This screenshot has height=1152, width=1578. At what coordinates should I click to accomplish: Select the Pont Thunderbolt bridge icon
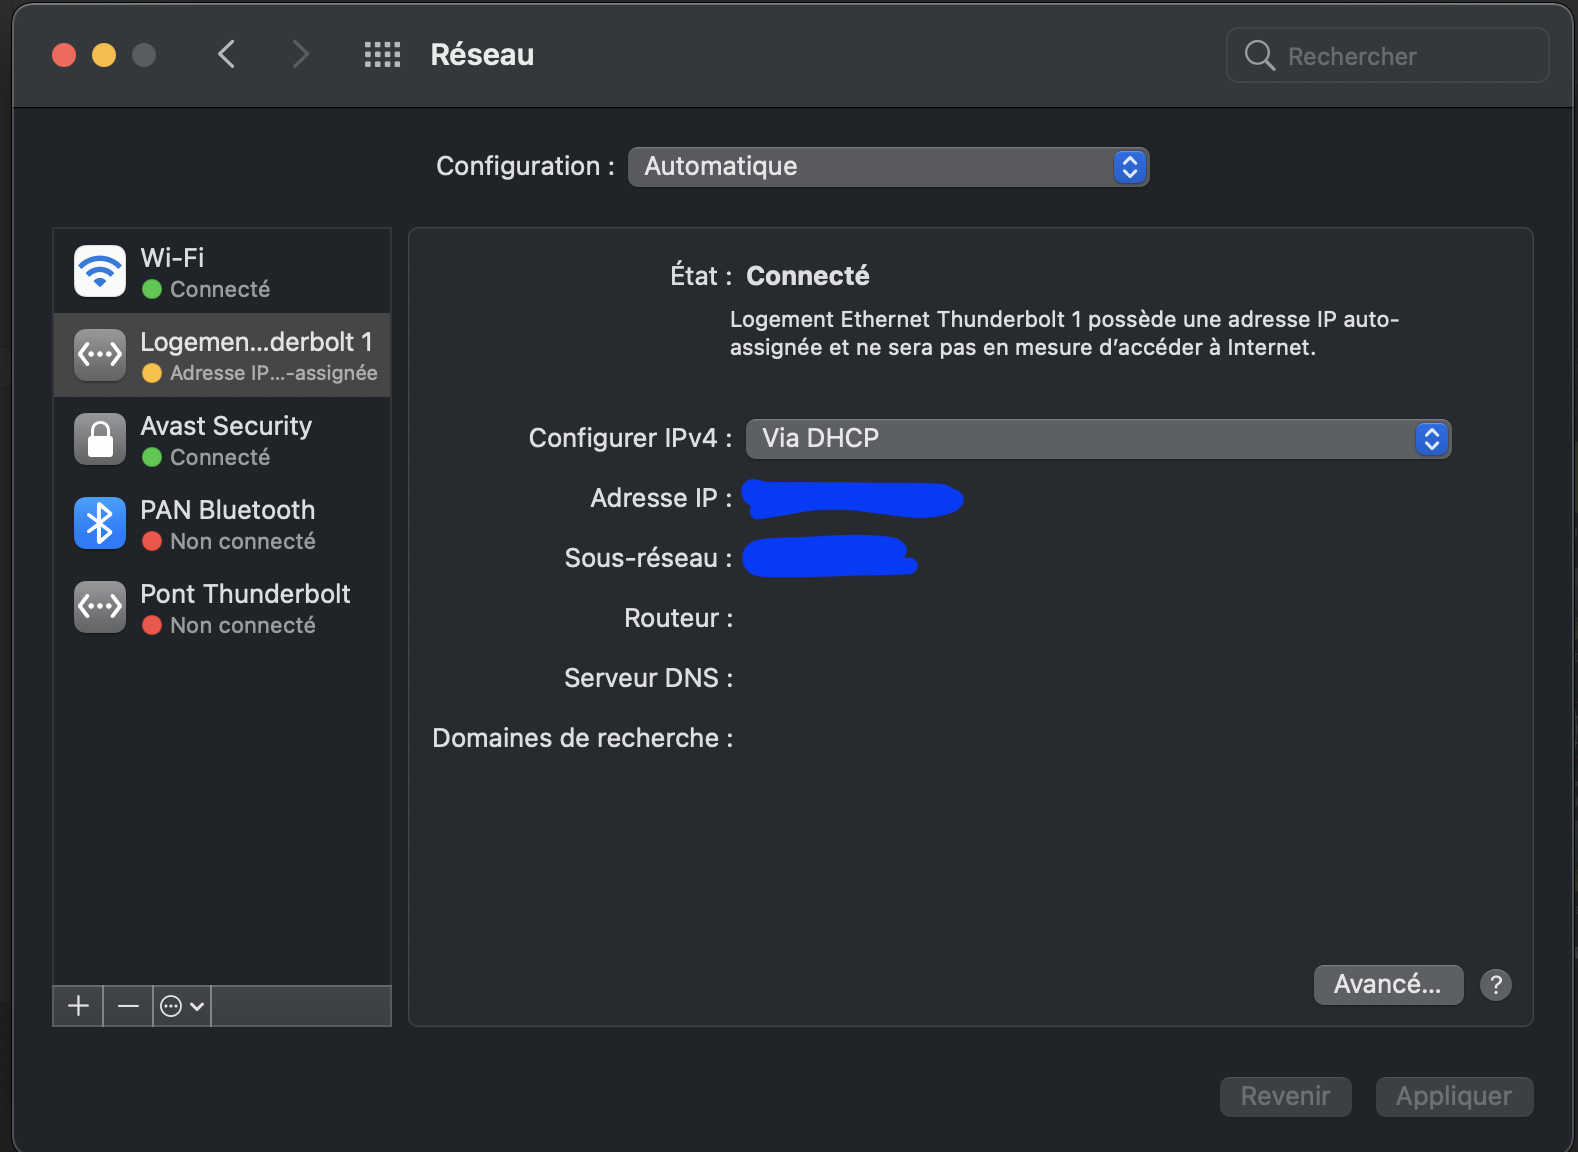(100, 607)
